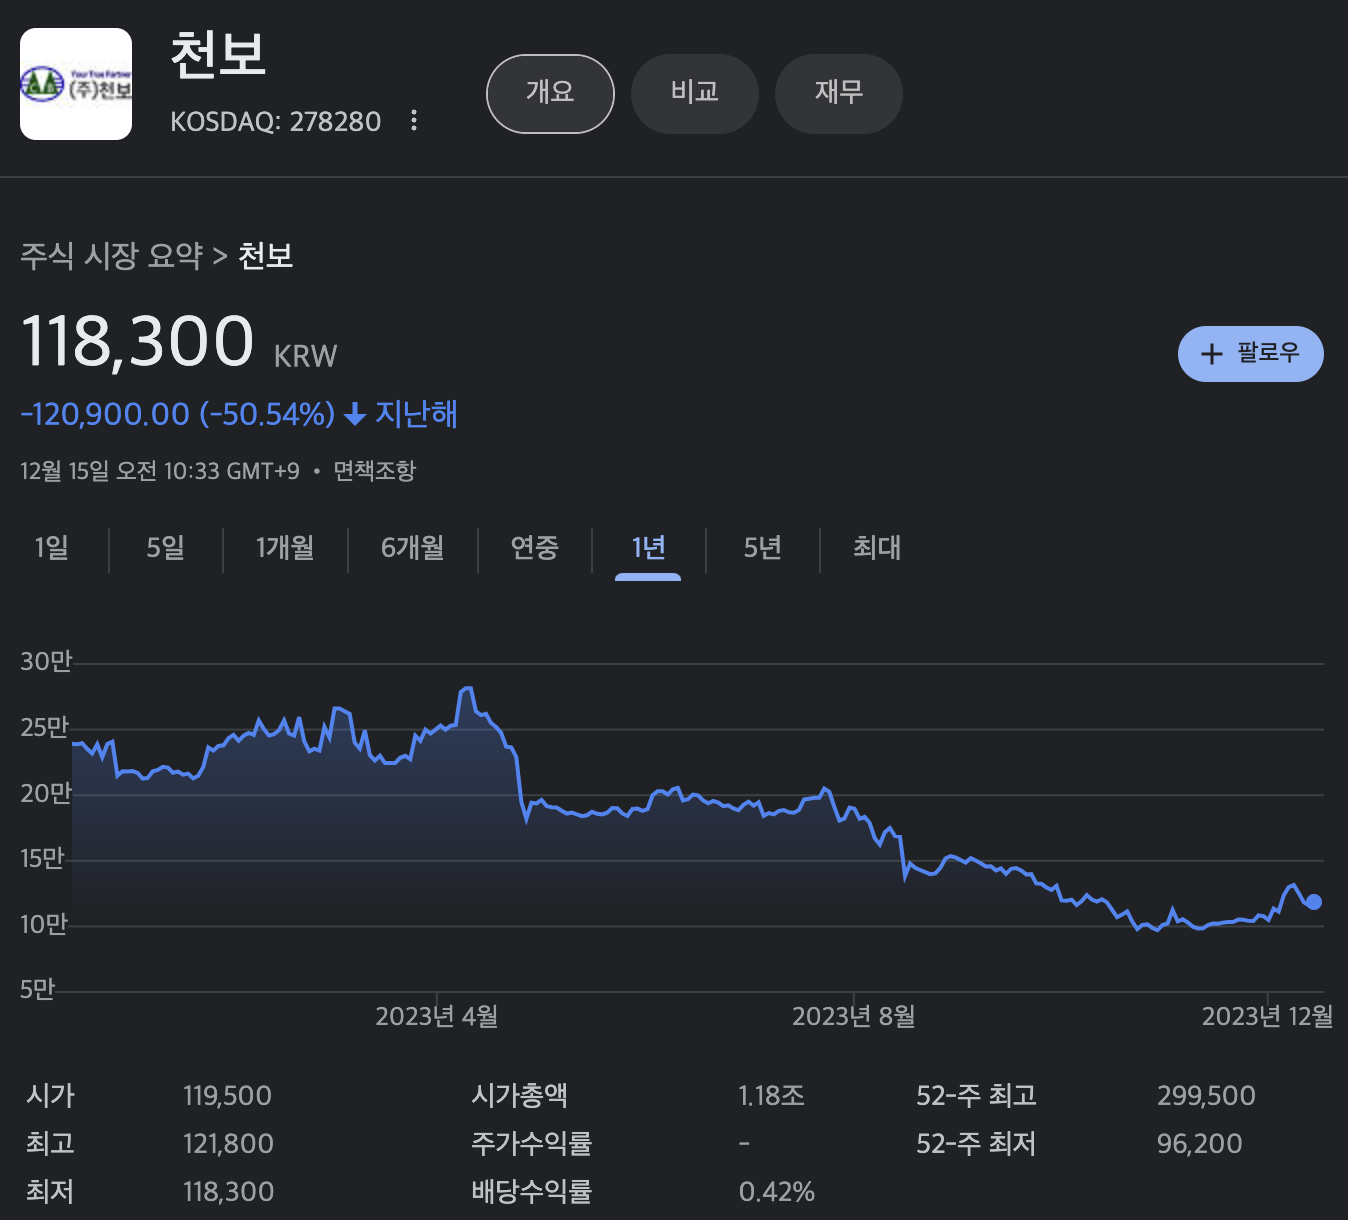Click the 팔로우 follow button
This screenshot has width=1348, height=1220.
click(1251, 354)
